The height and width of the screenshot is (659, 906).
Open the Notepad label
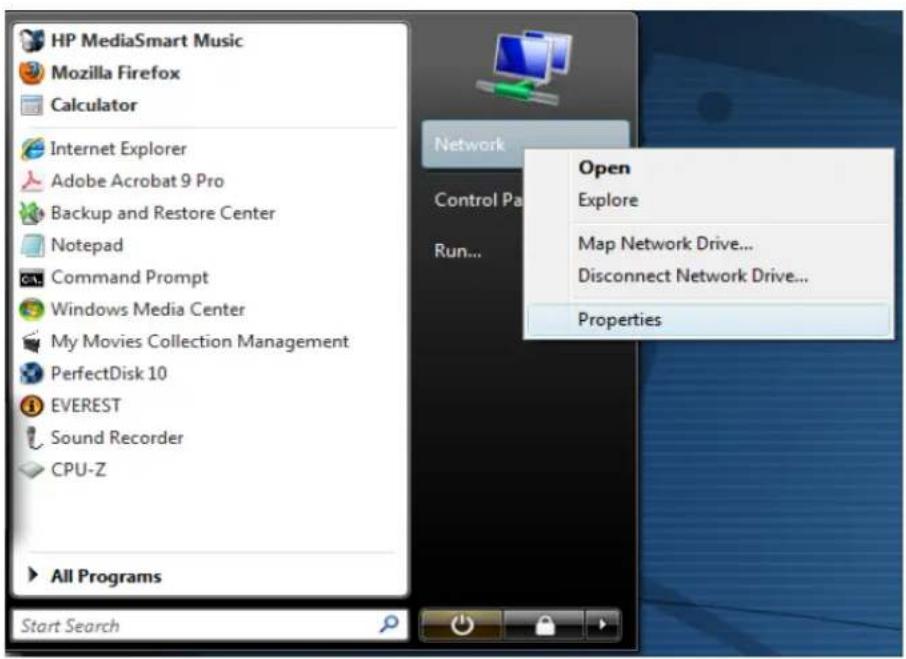tap(87, 245)
